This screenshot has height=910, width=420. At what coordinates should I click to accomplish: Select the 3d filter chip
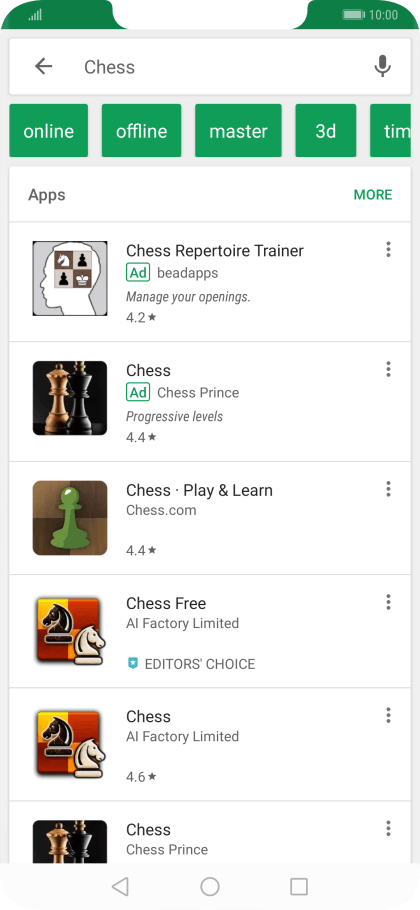[325, 131]
